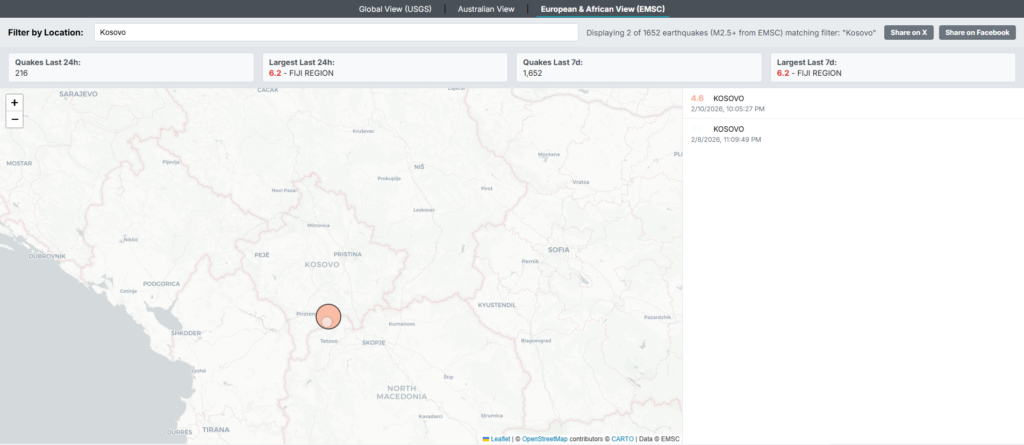Switch to Global View (USGS) tab
This screenshot has width=1024, height=445.
385,9
